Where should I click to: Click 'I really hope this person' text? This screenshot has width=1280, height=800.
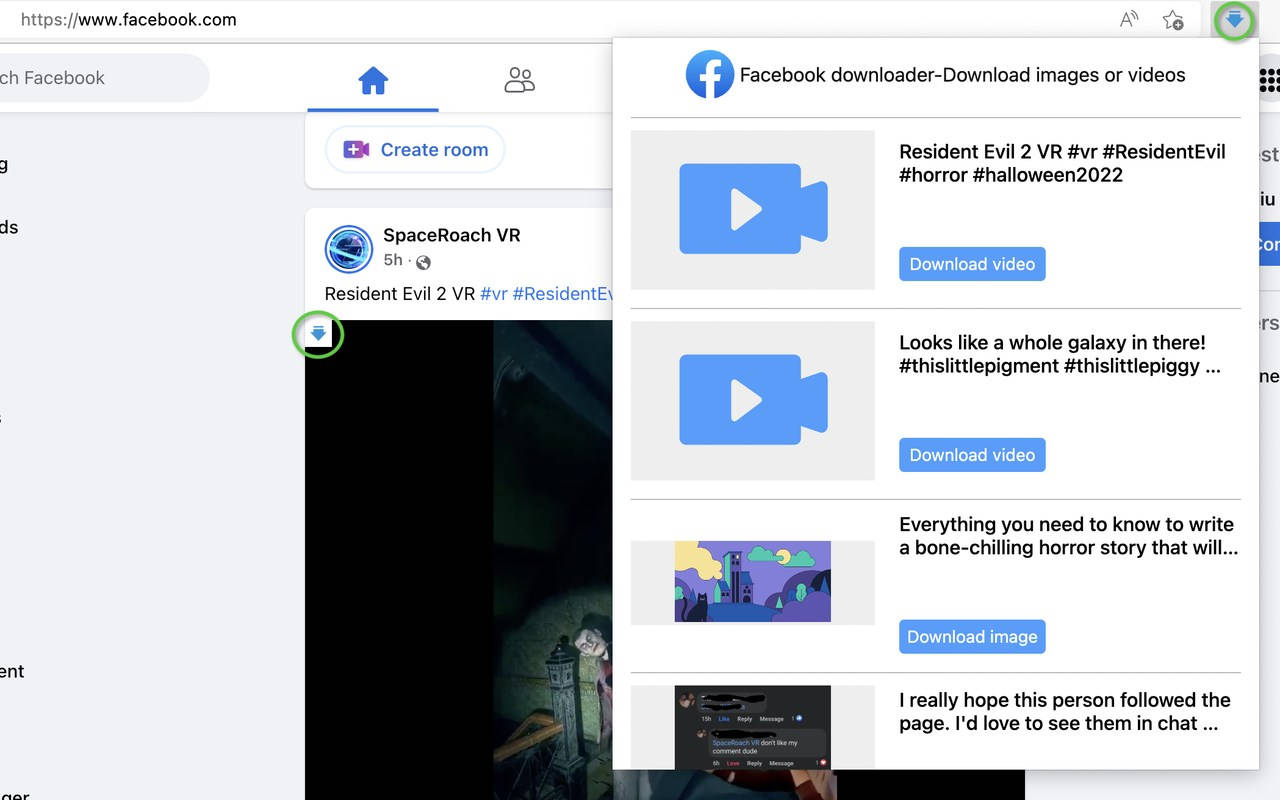[x=1064, y=712]
